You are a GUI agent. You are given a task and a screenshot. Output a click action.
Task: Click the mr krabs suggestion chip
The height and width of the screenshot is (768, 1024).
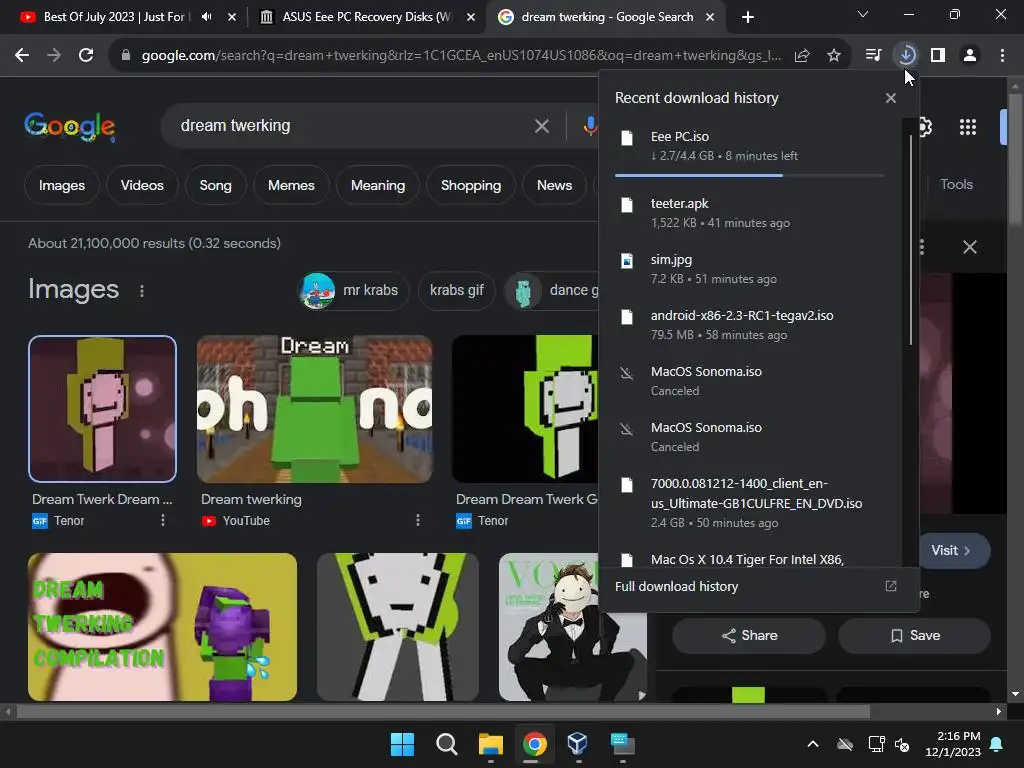353,290
